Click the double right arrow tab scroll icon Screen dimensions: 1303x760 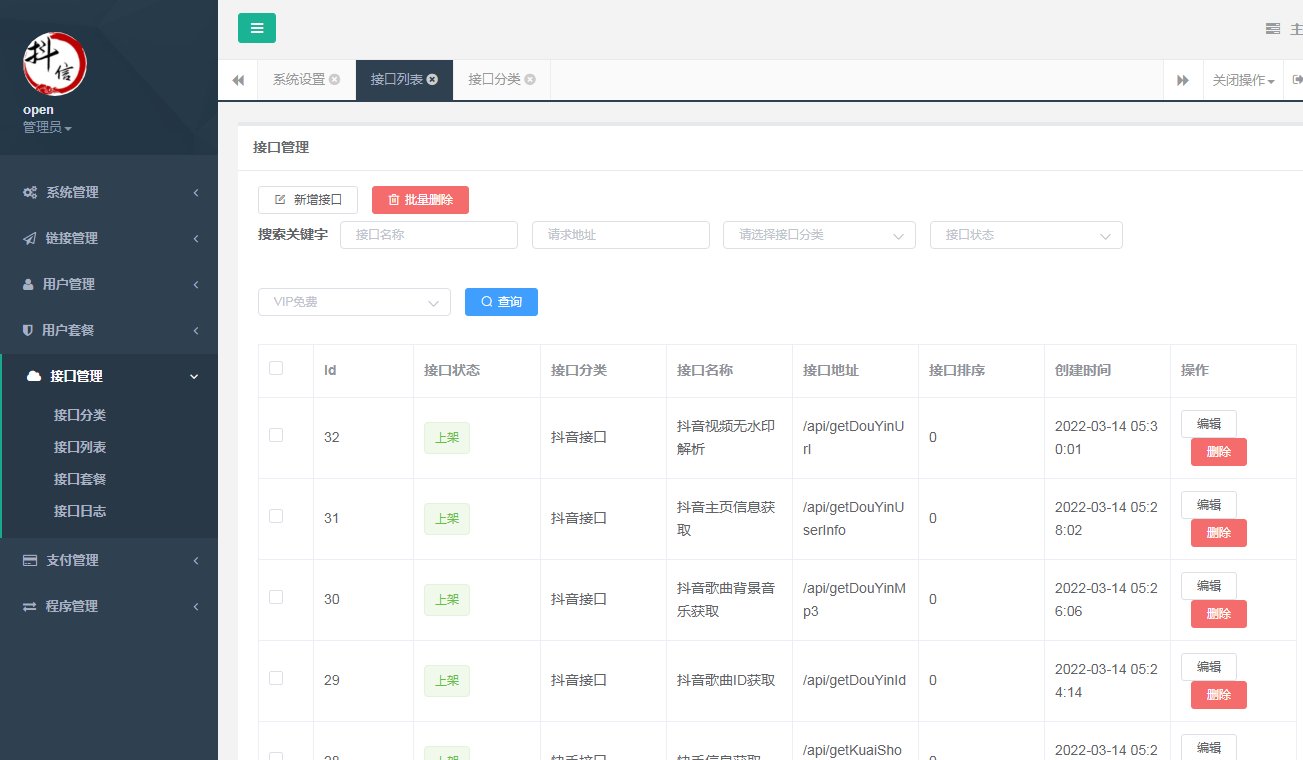[x=1183, y=80]
